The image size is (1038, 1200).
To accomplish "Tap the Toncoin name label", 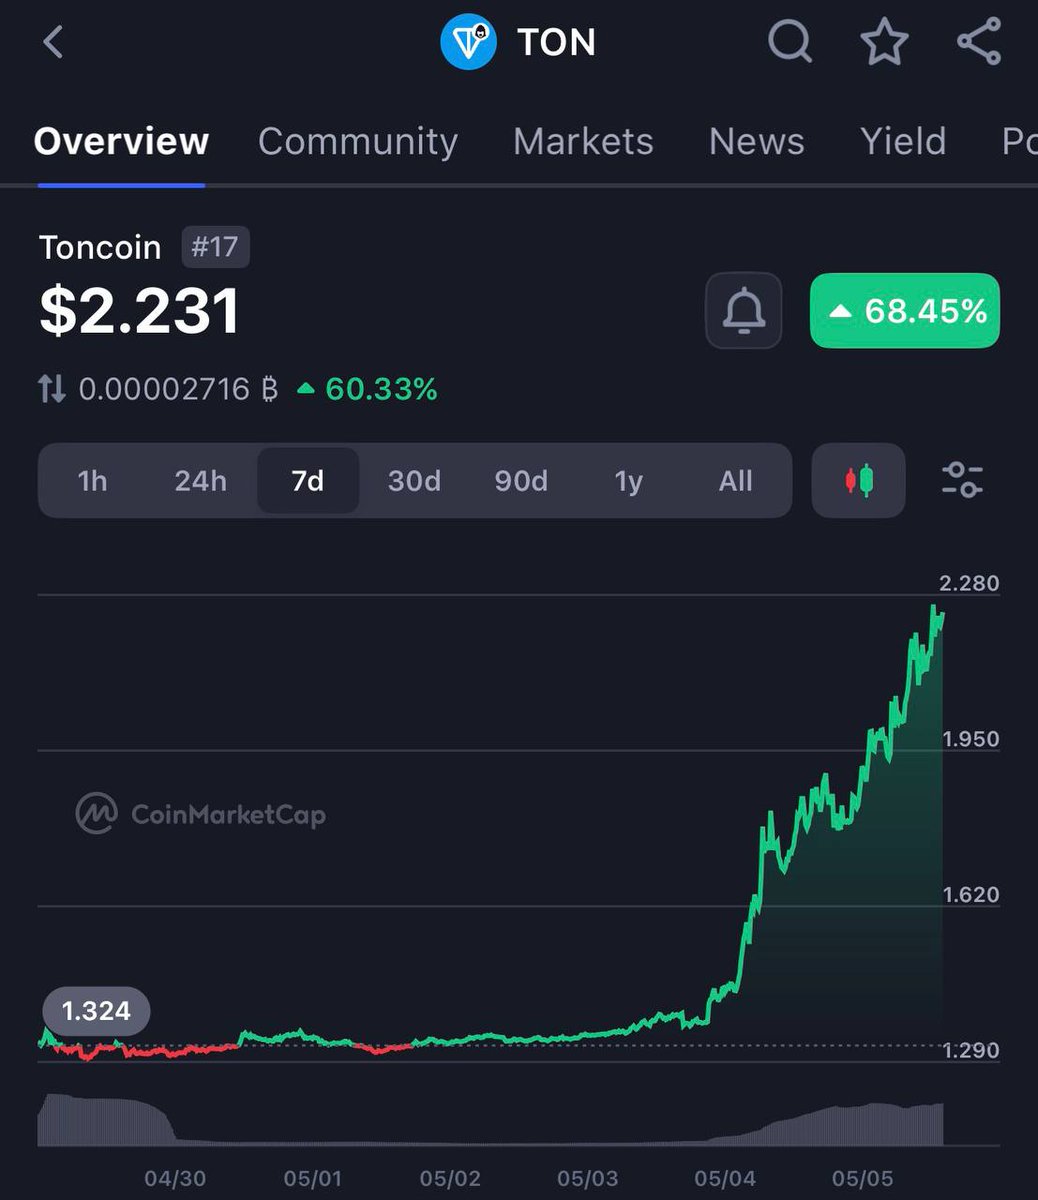I will [x=100, y=247].
